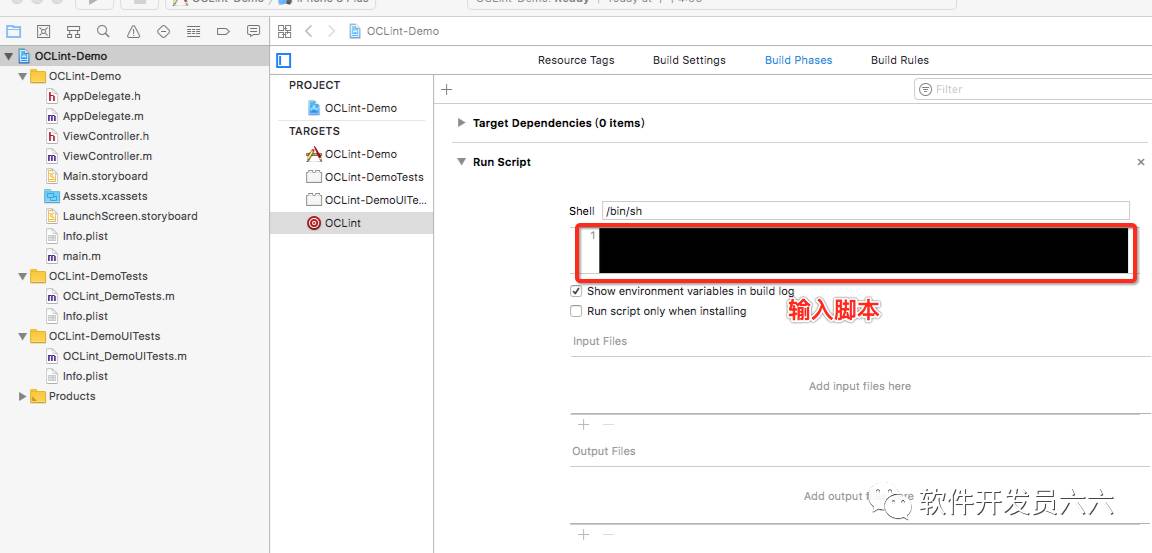Go forward with the right chevron
Viewport: 1152px width, 553px height.
(331, 31)
